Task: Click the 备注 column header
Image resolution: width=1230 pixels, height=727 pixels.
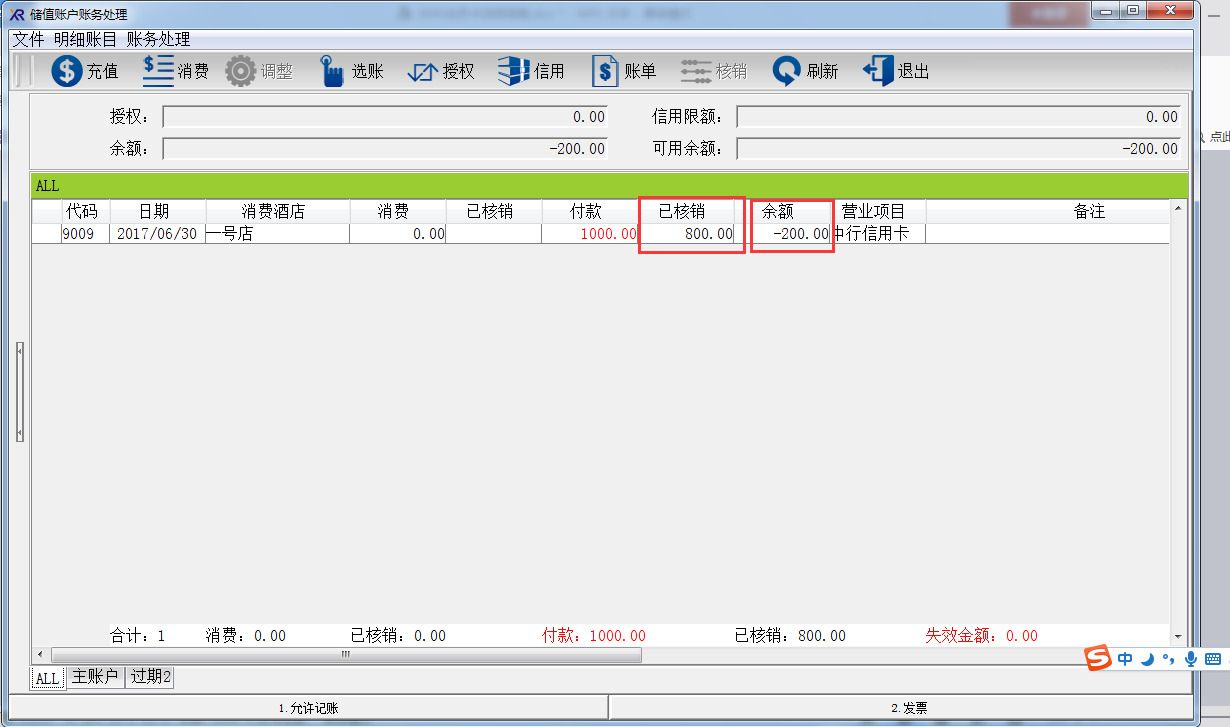Action: [x=1088, y=211]
